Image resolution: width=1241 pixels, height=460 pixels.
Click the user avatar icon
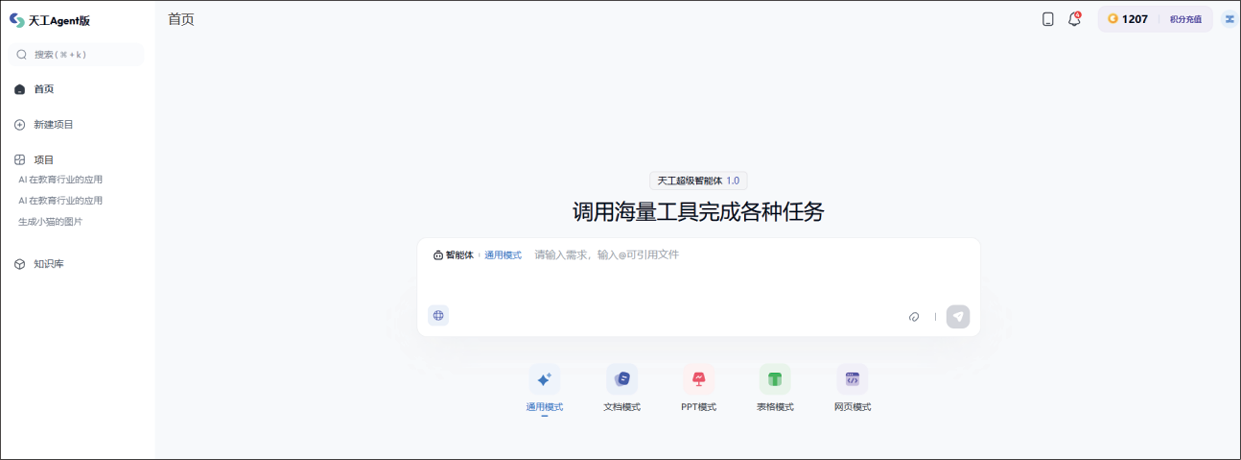coord(1229,19)
